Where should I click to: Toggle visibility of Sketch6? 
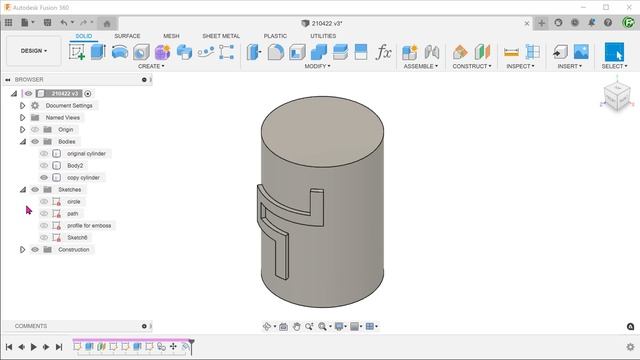tap(44, 238)
